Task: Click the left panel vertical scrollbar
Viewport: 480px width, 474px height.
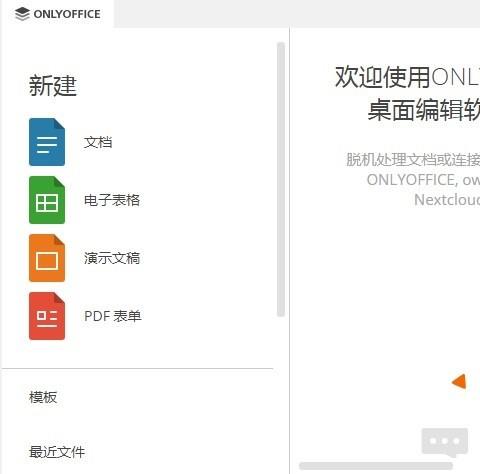Action: point(281,179)
